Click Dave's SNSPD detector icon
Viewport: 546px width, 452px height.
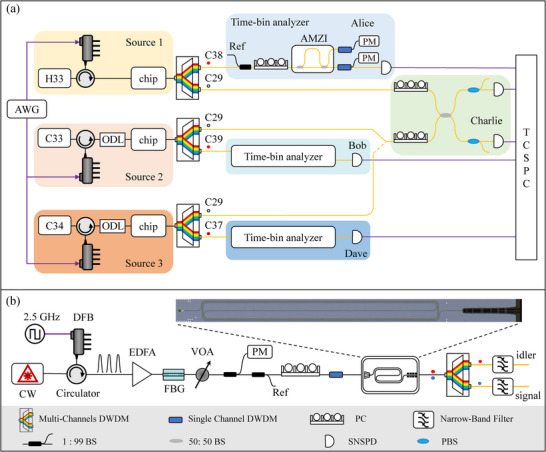pyautogui.click(x=357, y=237)
